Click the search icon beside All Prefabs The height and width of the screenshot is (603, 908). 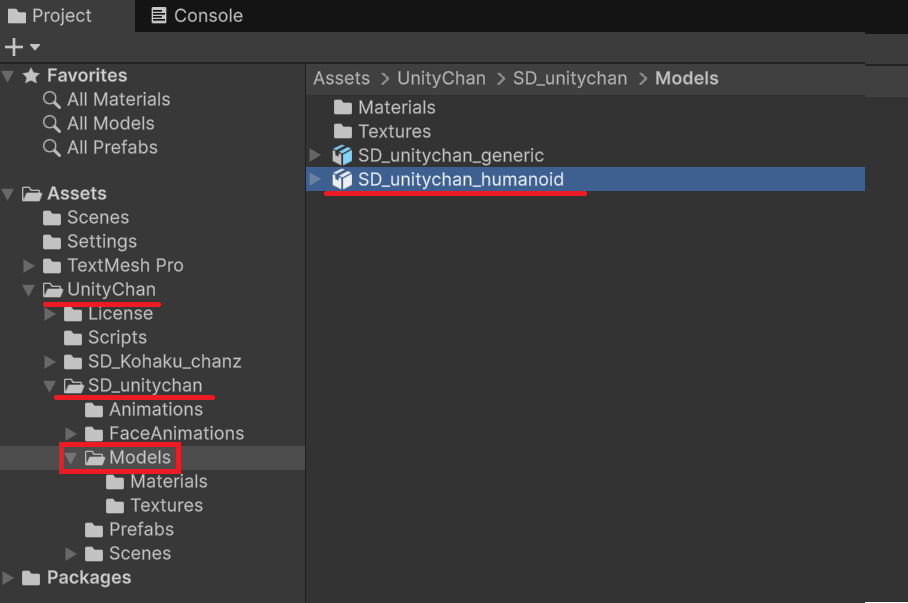pos(52,147)
